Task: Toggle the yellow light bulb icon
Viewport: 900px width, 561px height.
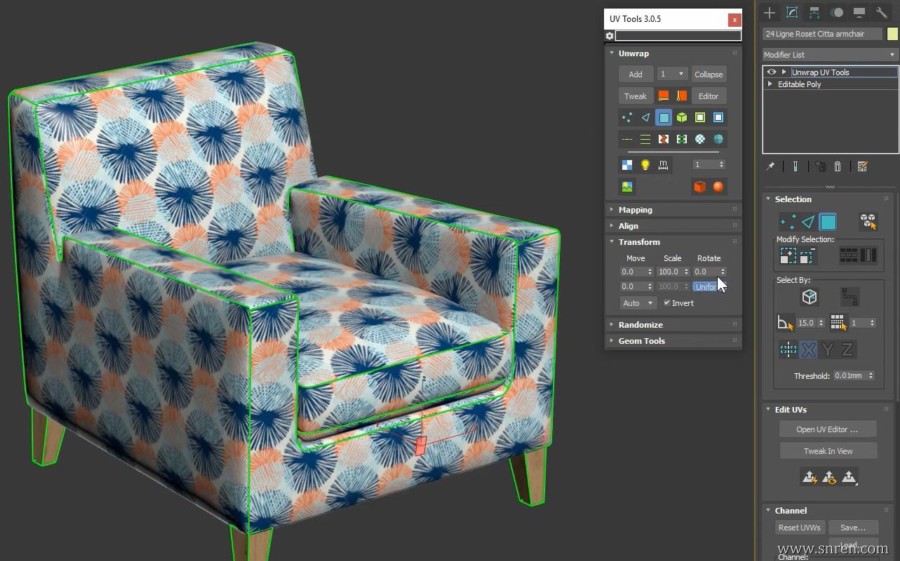Action: point(645,165)
